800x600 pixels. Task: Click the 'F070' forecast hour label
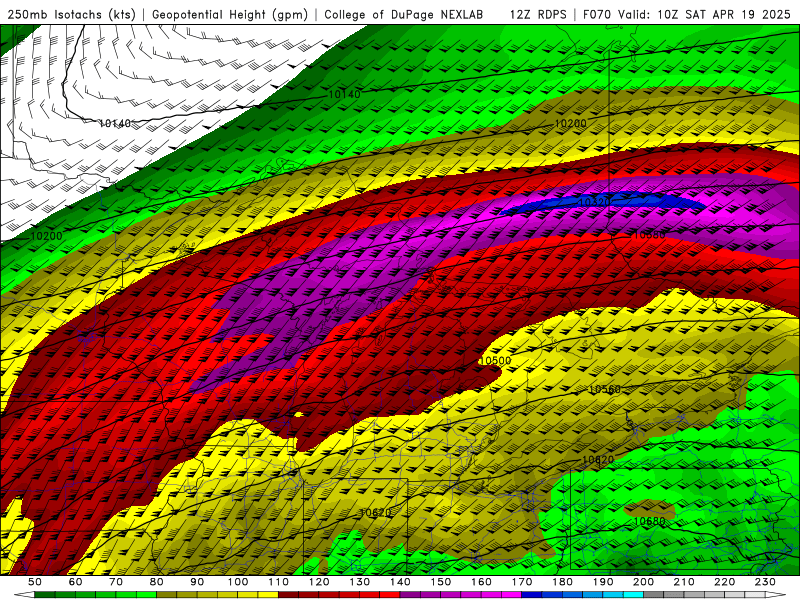point(597,14)
